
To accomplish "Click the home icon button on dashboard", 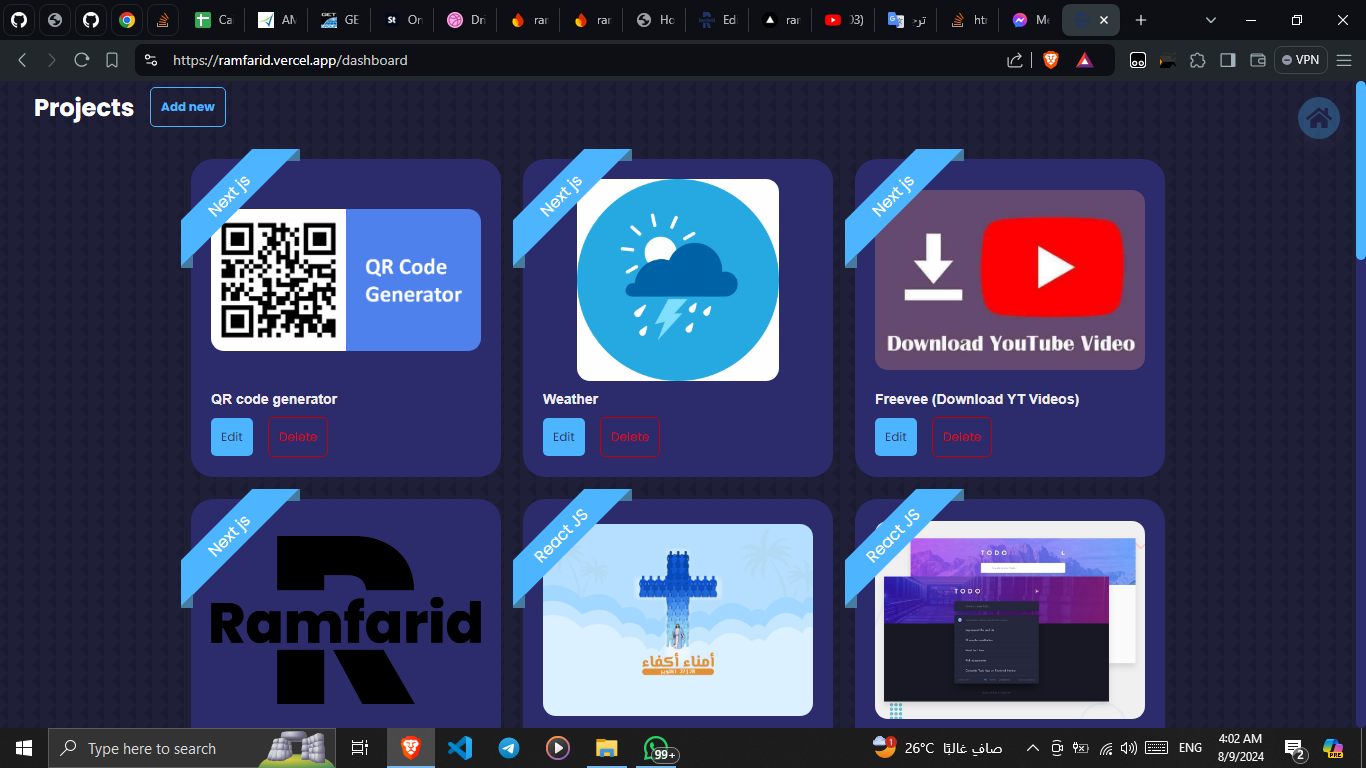I will click(x=1319, y=118).
